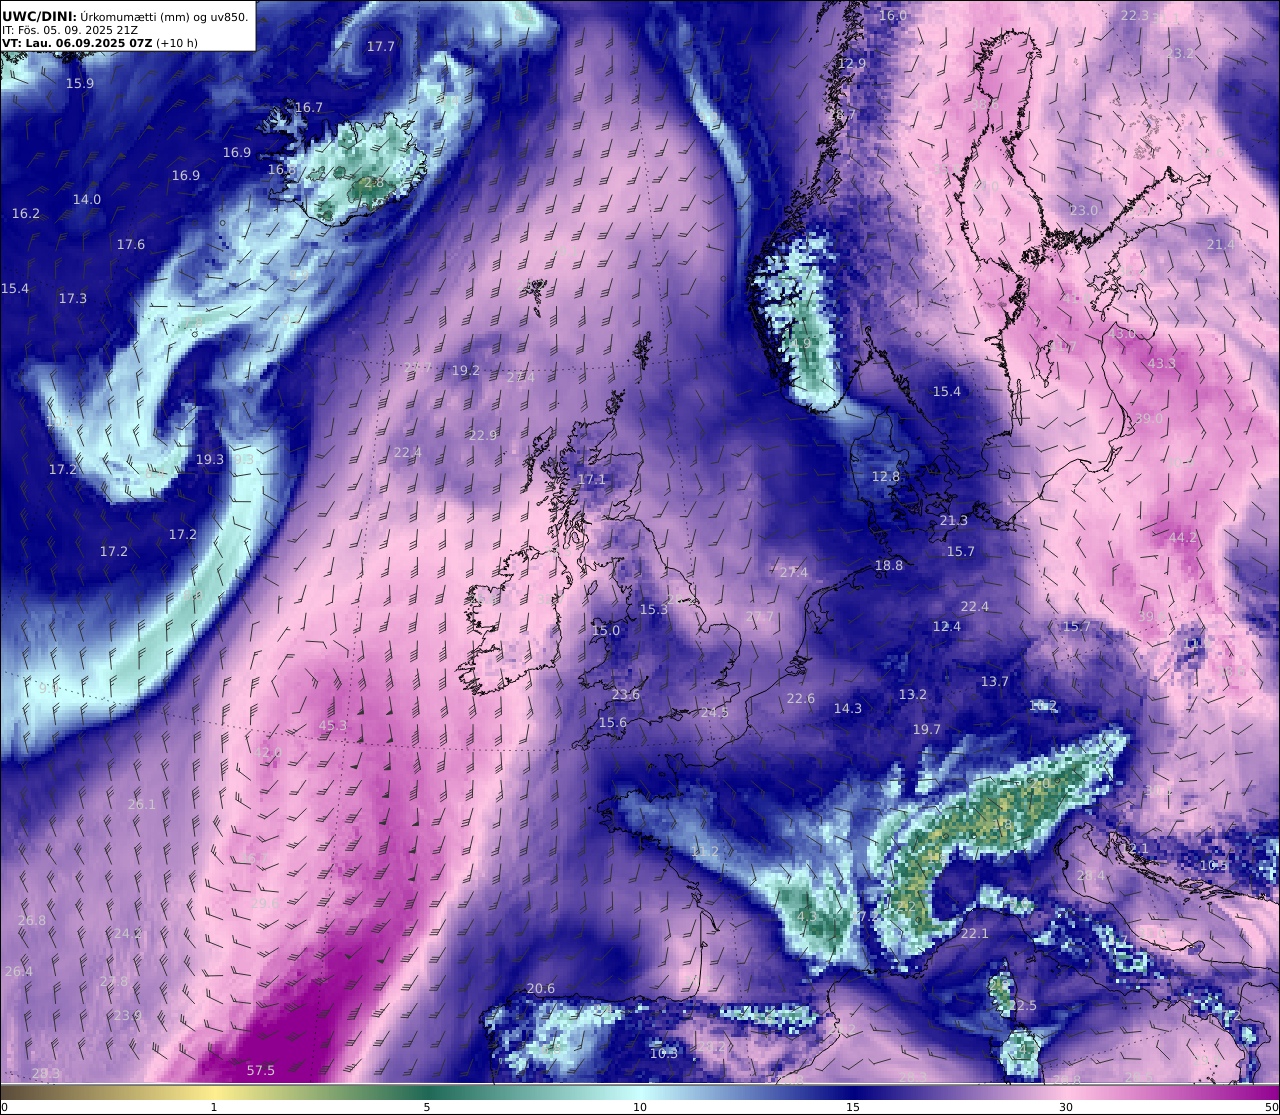Select the 16.7 value near Iceland
The image size is (1280, 1115).
pos(309,108)
